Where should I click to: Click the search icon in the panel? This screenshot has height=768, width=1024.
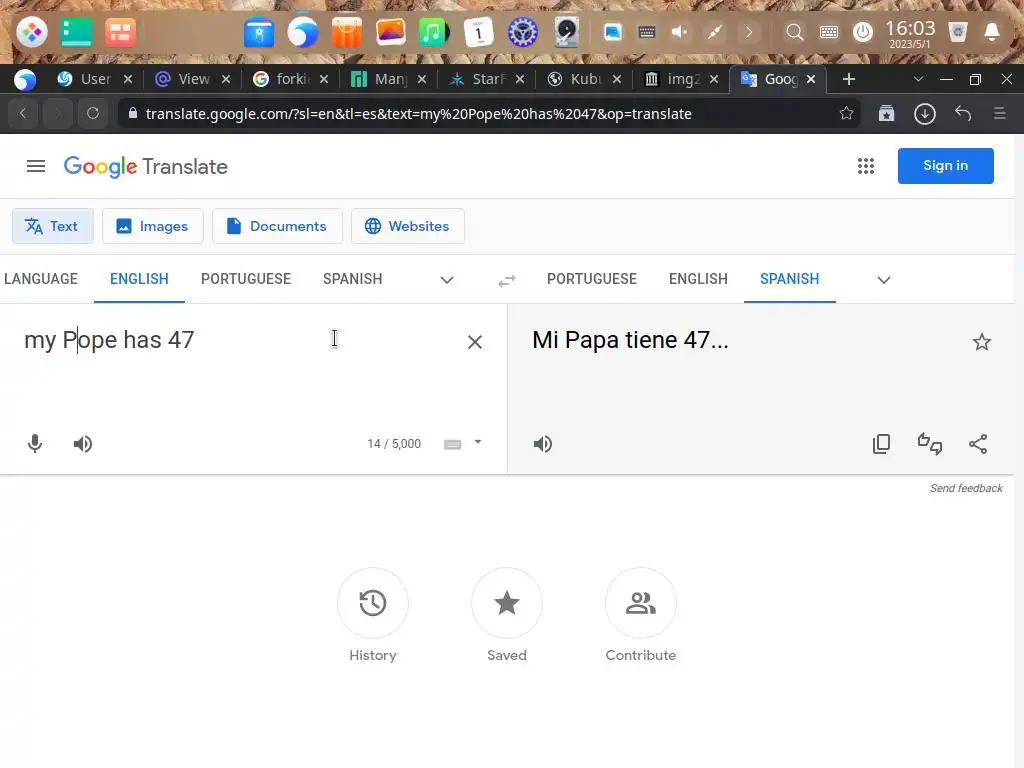(794, 32)
